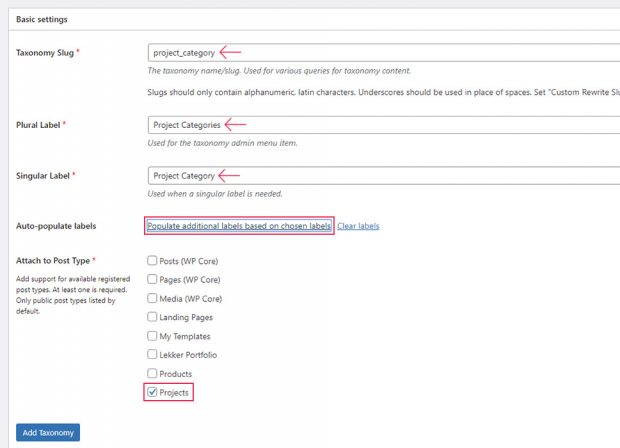Click the Singular Label field label text

[44, 176]
